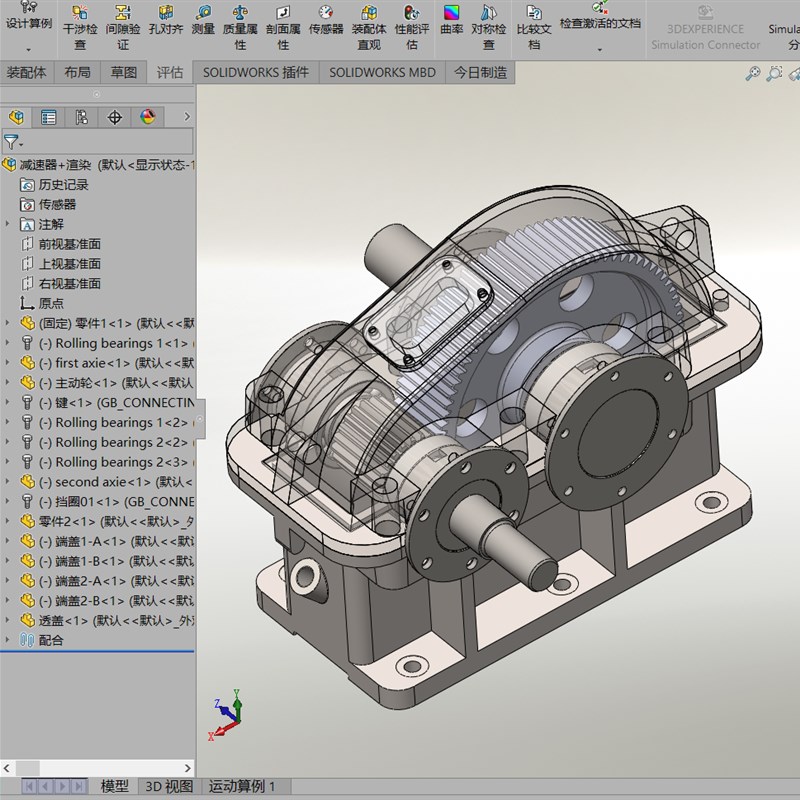This screenshot has height=800, width=800.
Task: Expand the 注解 annotations folder
Action: pos(9,224)
